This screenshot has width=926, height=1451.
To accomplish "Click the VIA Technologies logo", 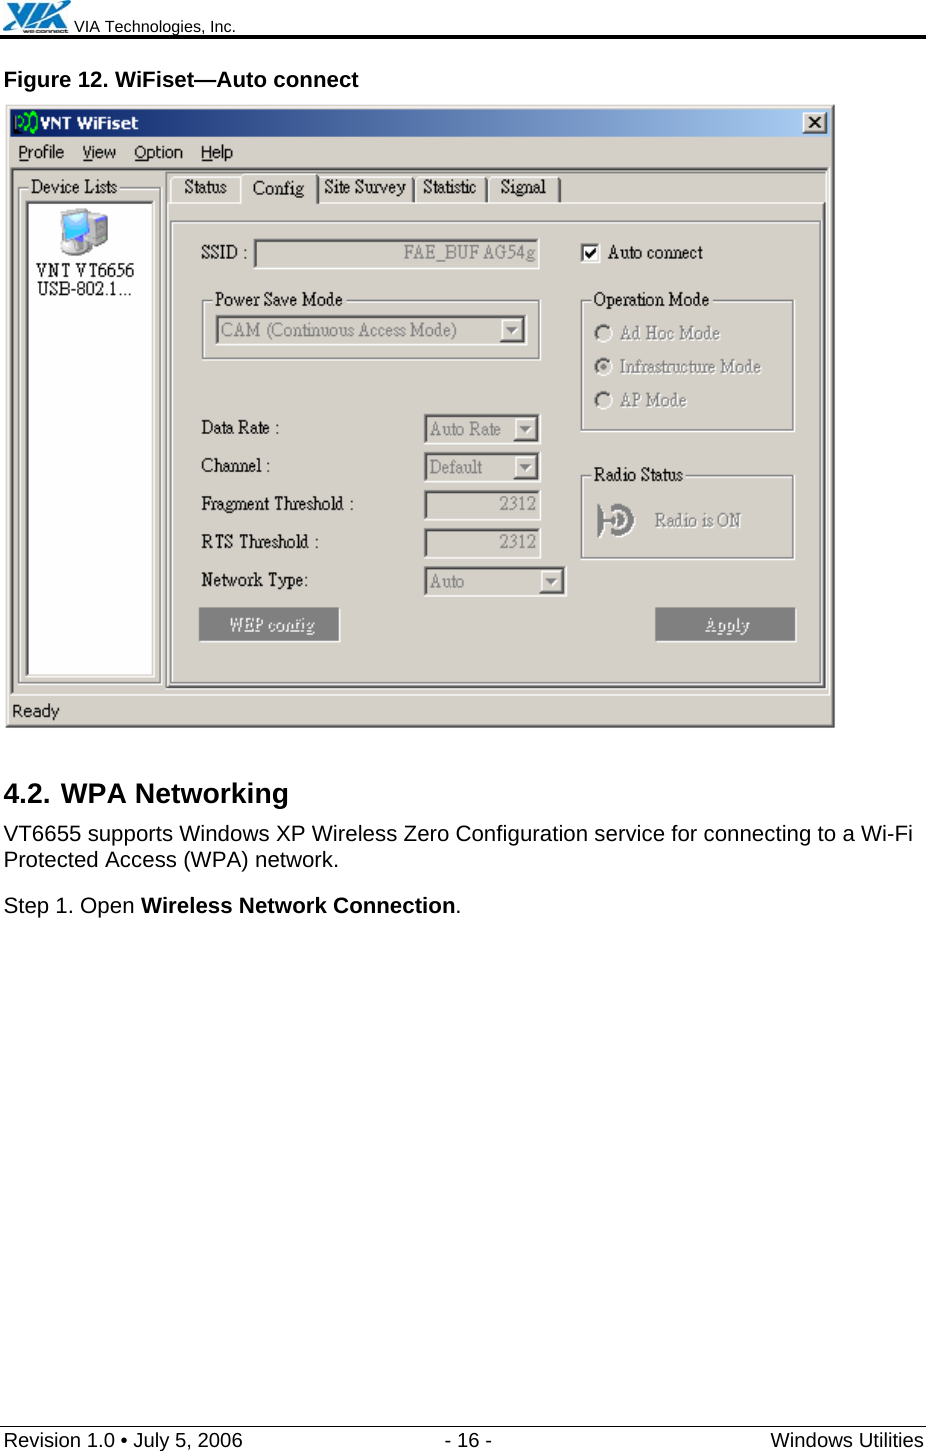I will [36, 17].
